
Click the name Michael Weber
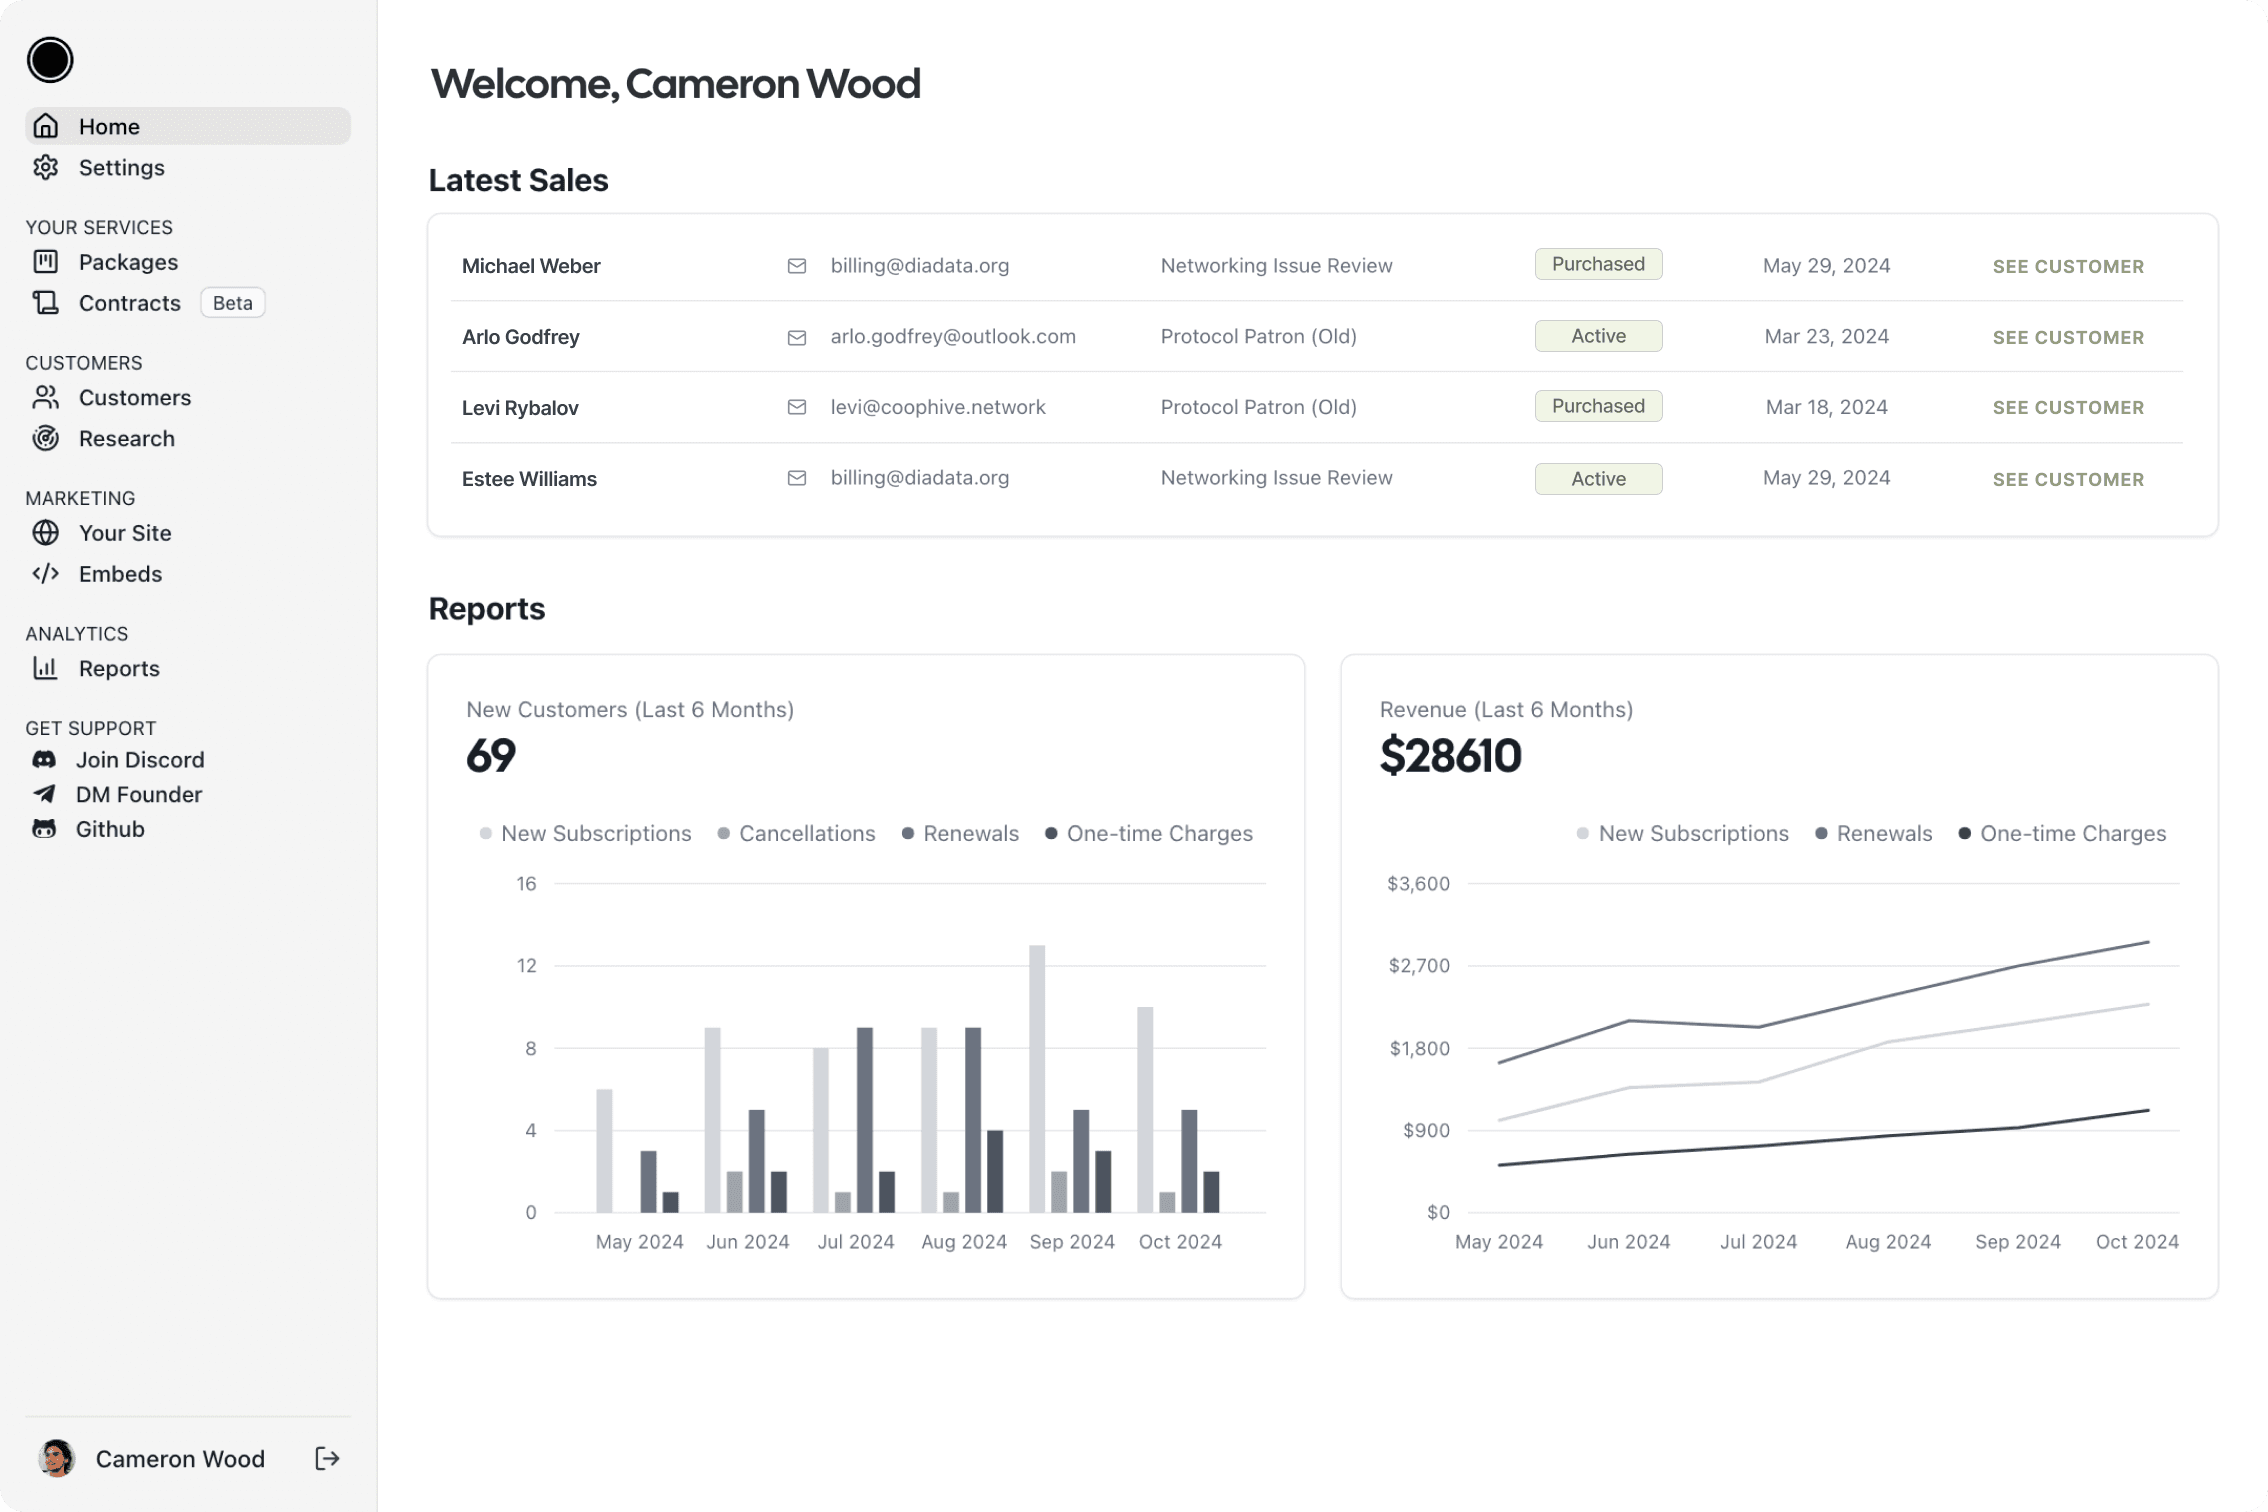[531, 266]
